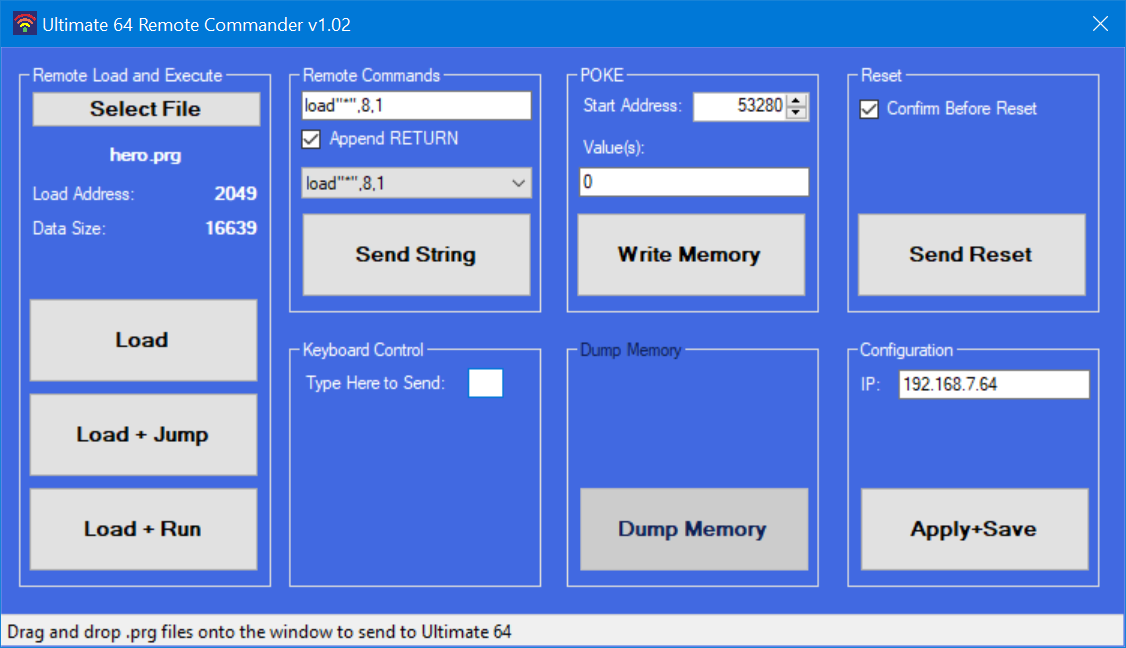
Task: Click the Load + Run button
Action: 144,529
